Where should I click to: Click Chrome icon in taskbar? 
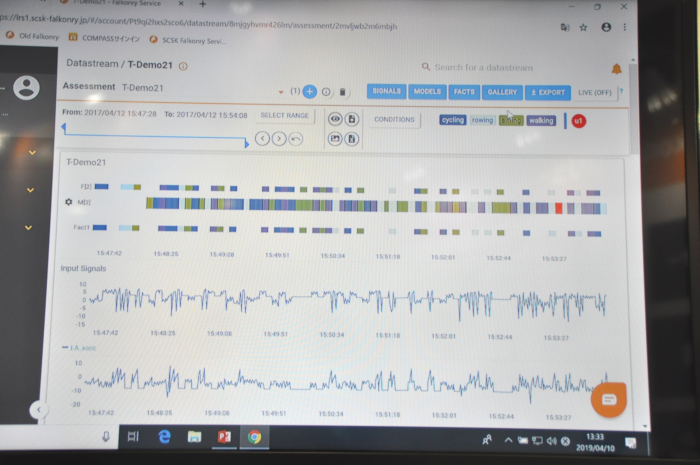tap(254, 437)
